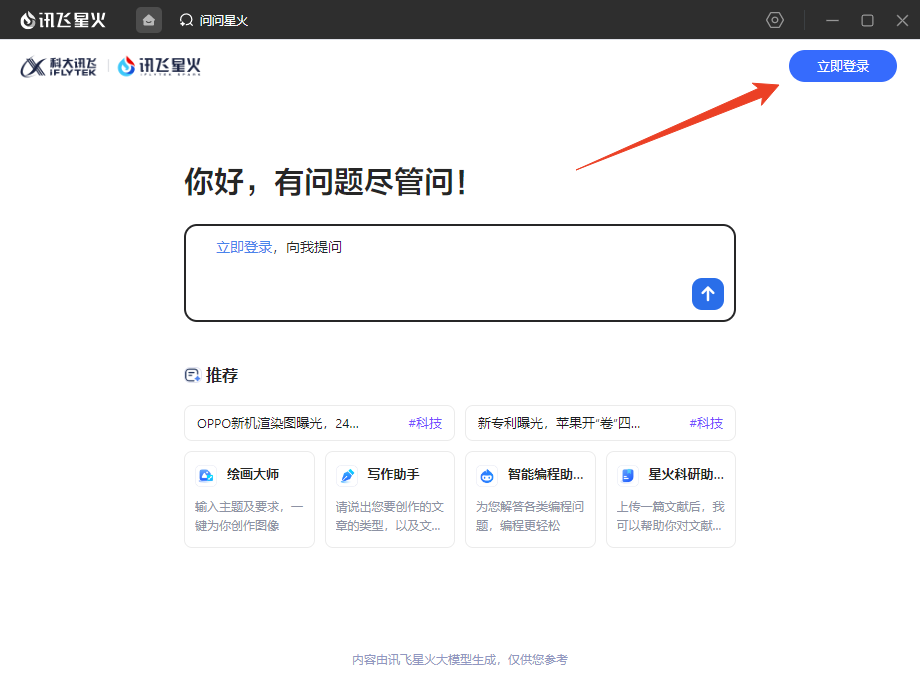
Task: Open the 写作助手 card title
Action: [x=393, y=474]
